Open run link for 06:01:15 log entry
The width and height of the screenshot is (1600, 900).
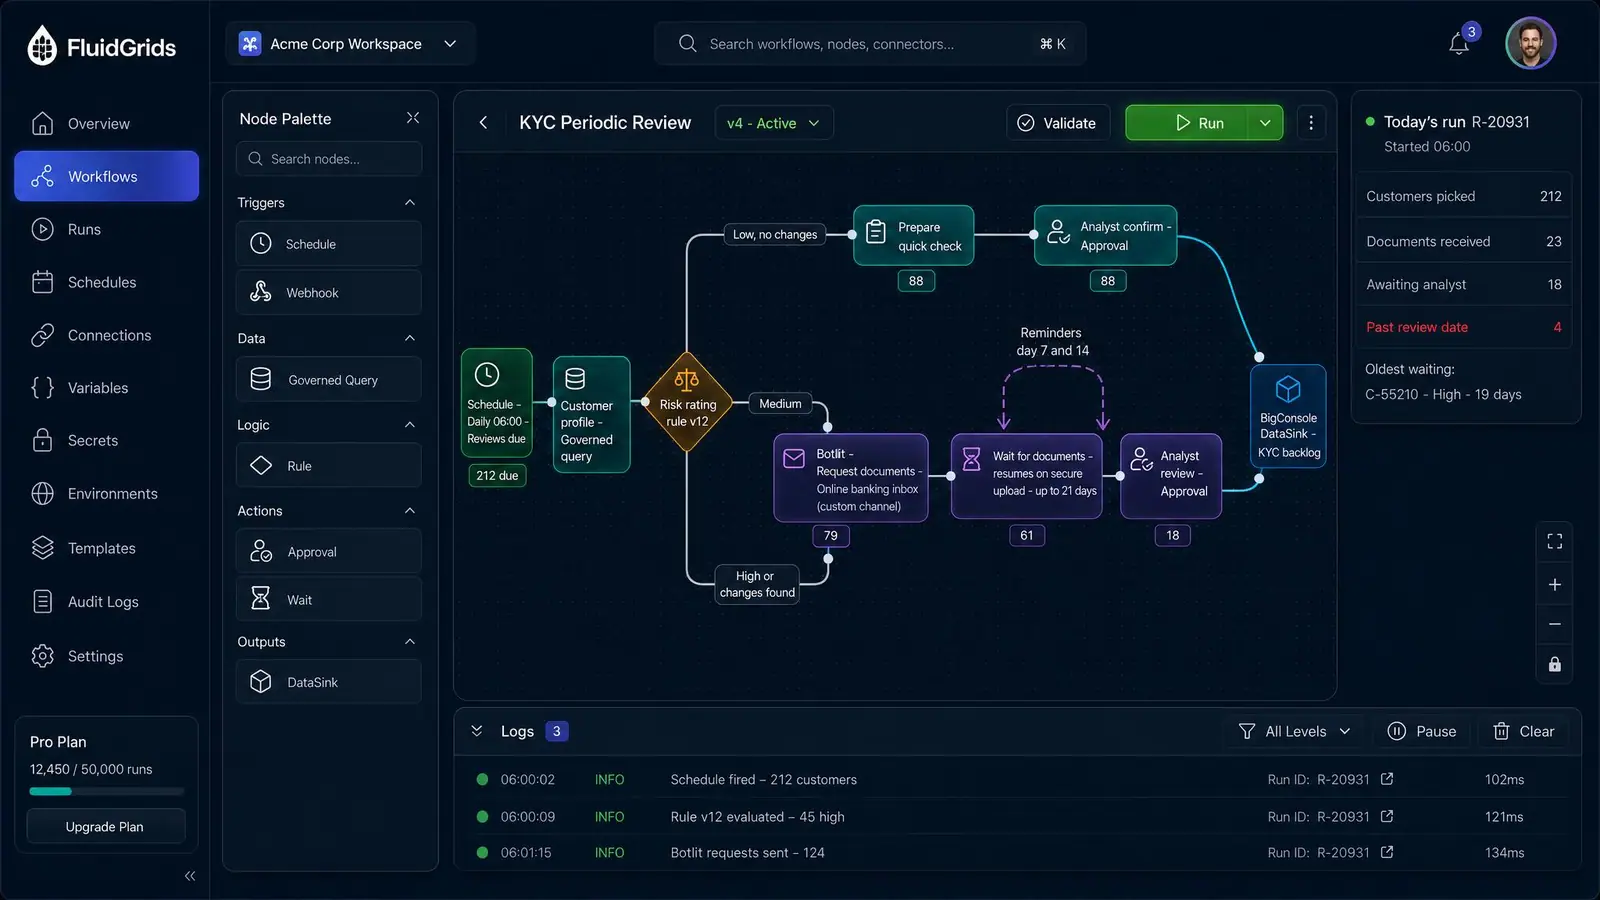pos(1387,852)
